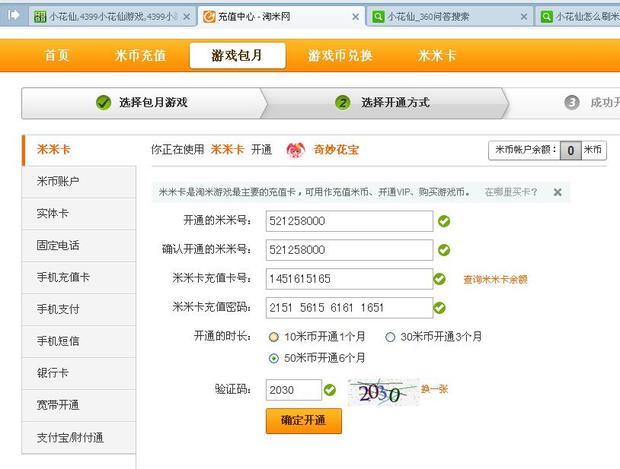Click the 米币帐户余额 value box
The height and width of the screenshot is (469, 620).
coord(571,150)
